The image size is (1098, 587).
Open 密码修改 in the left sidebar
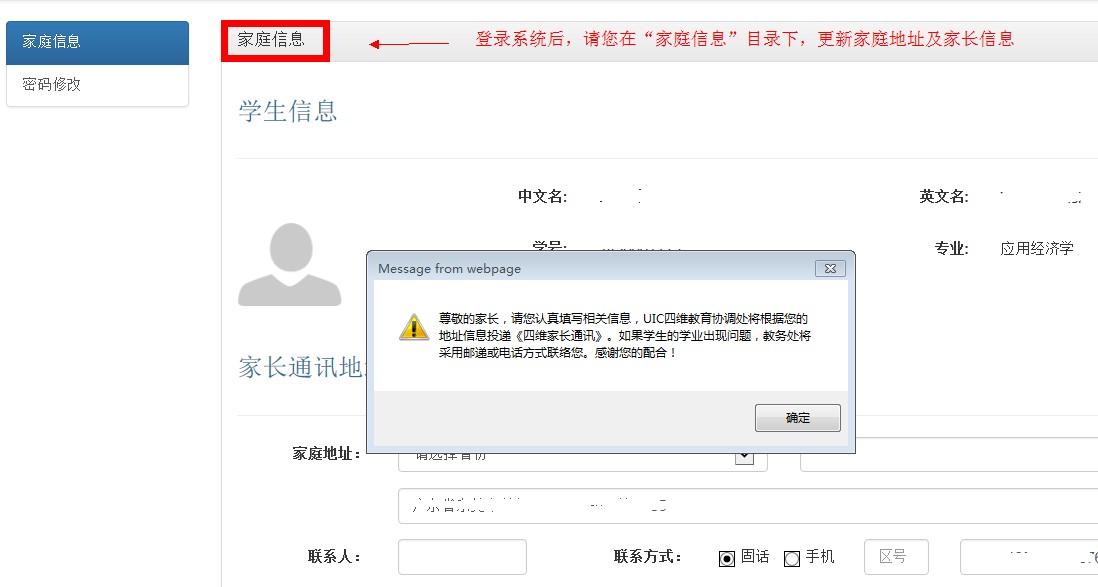click(x=97, y=85)
